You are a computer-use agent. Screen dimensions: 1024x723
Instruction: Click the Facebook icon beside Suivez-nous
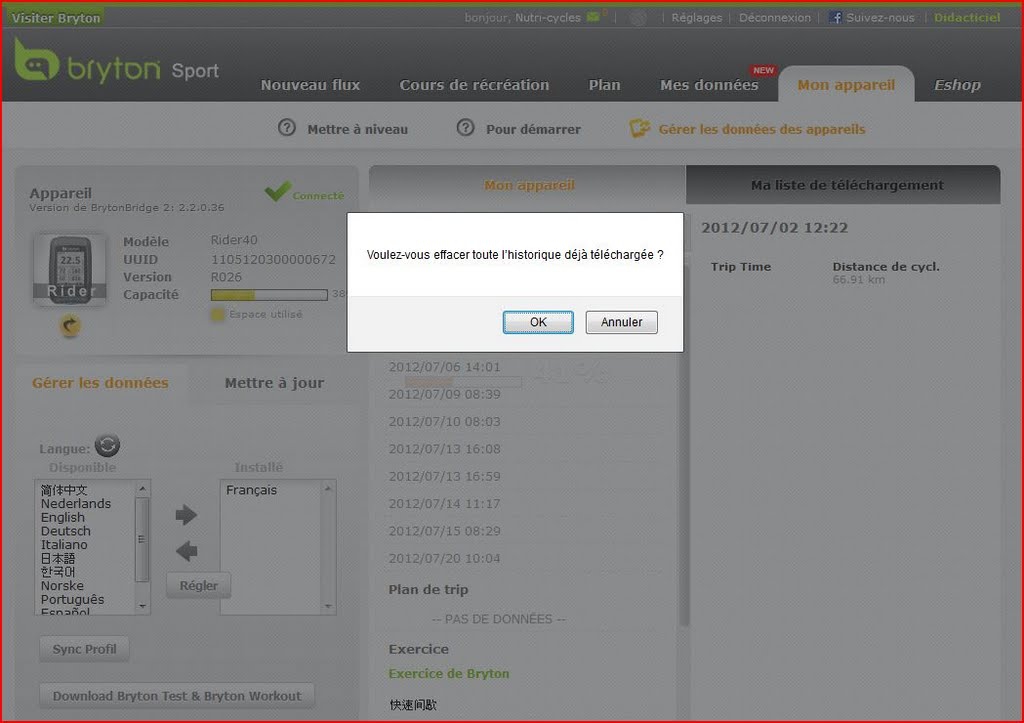[x=835, y=17]
